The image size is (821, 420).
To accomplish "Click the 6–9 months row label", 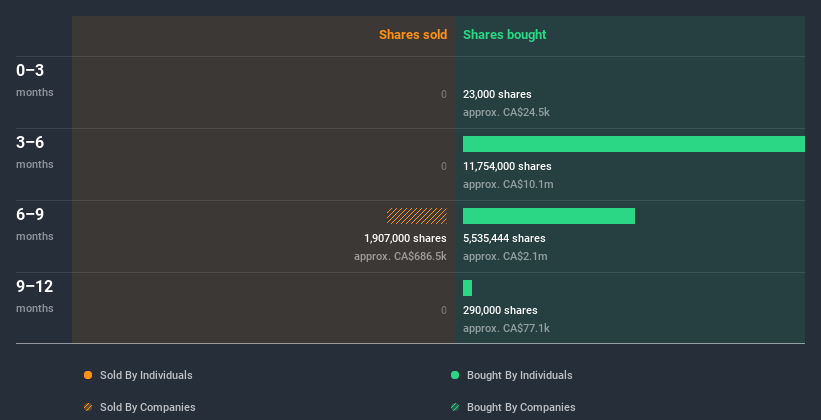I will pos(35,224).
